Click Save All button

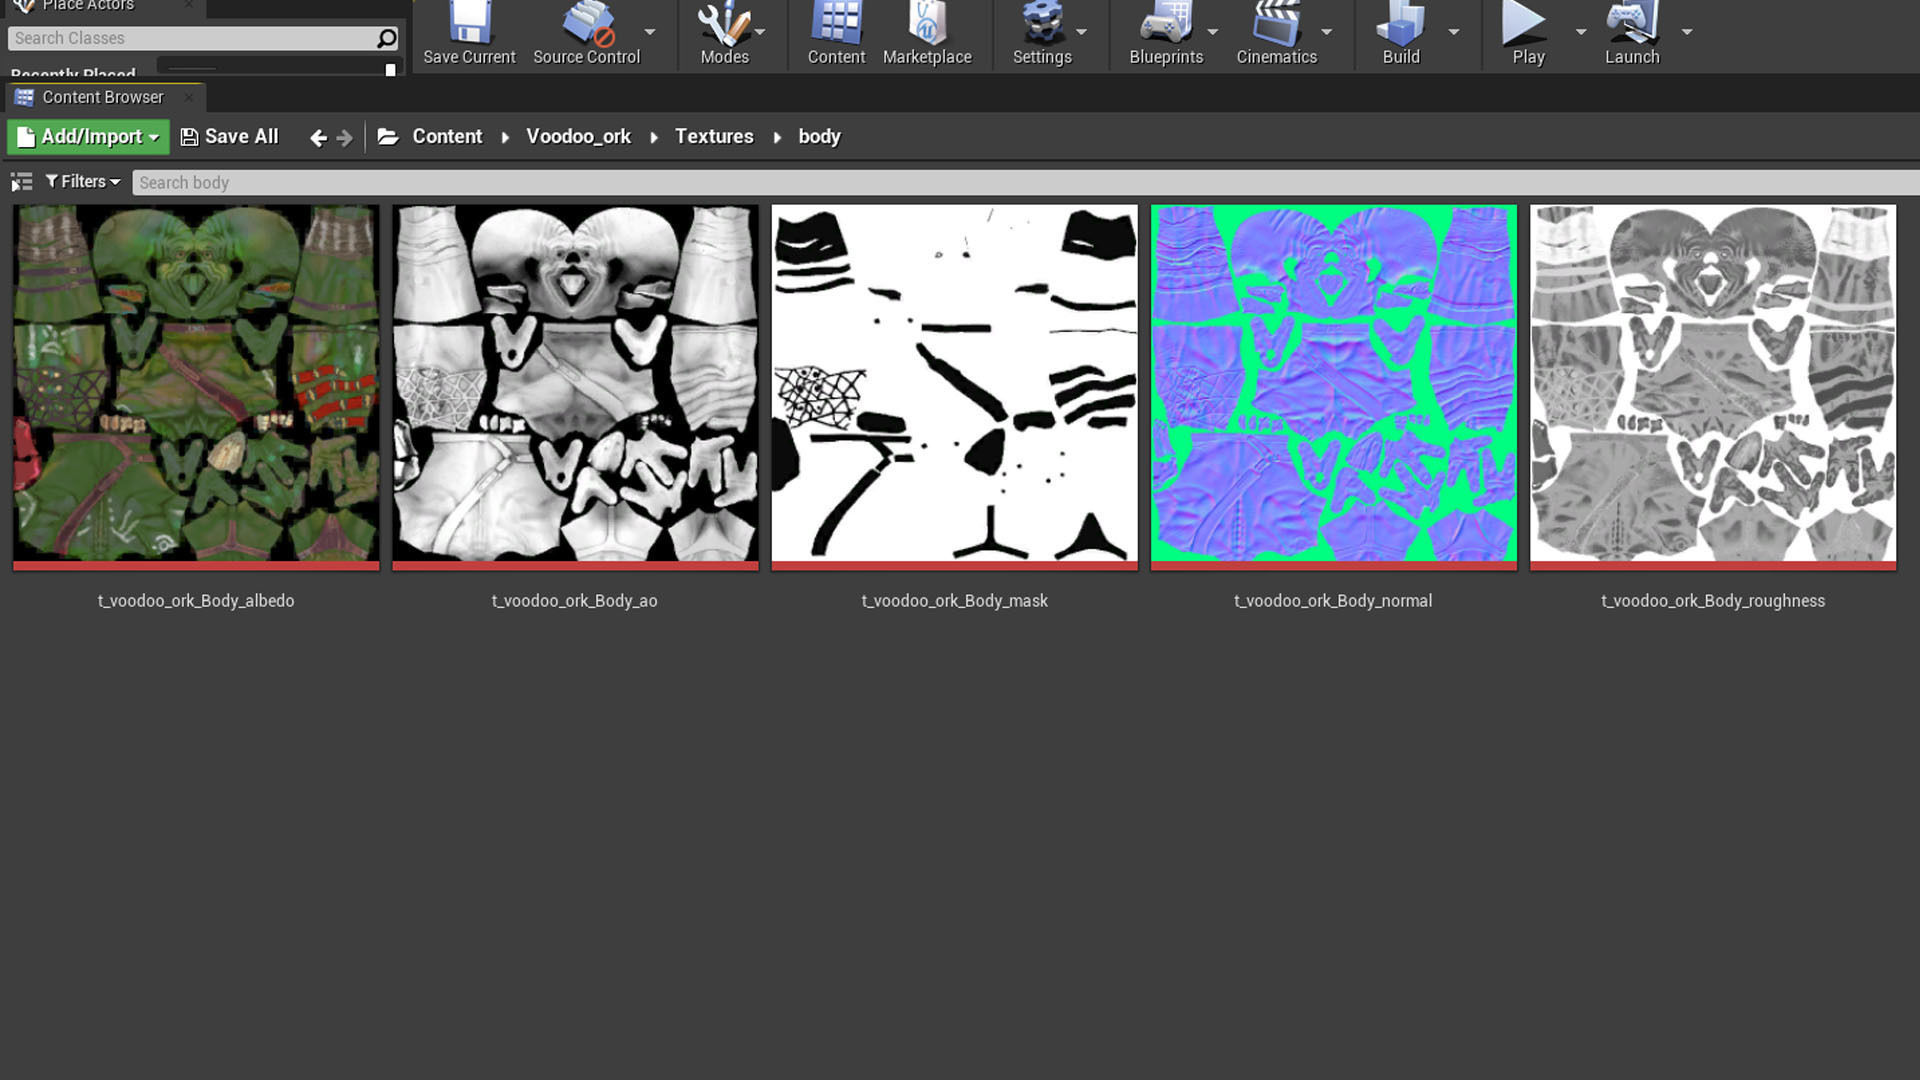tap(229, 137)
